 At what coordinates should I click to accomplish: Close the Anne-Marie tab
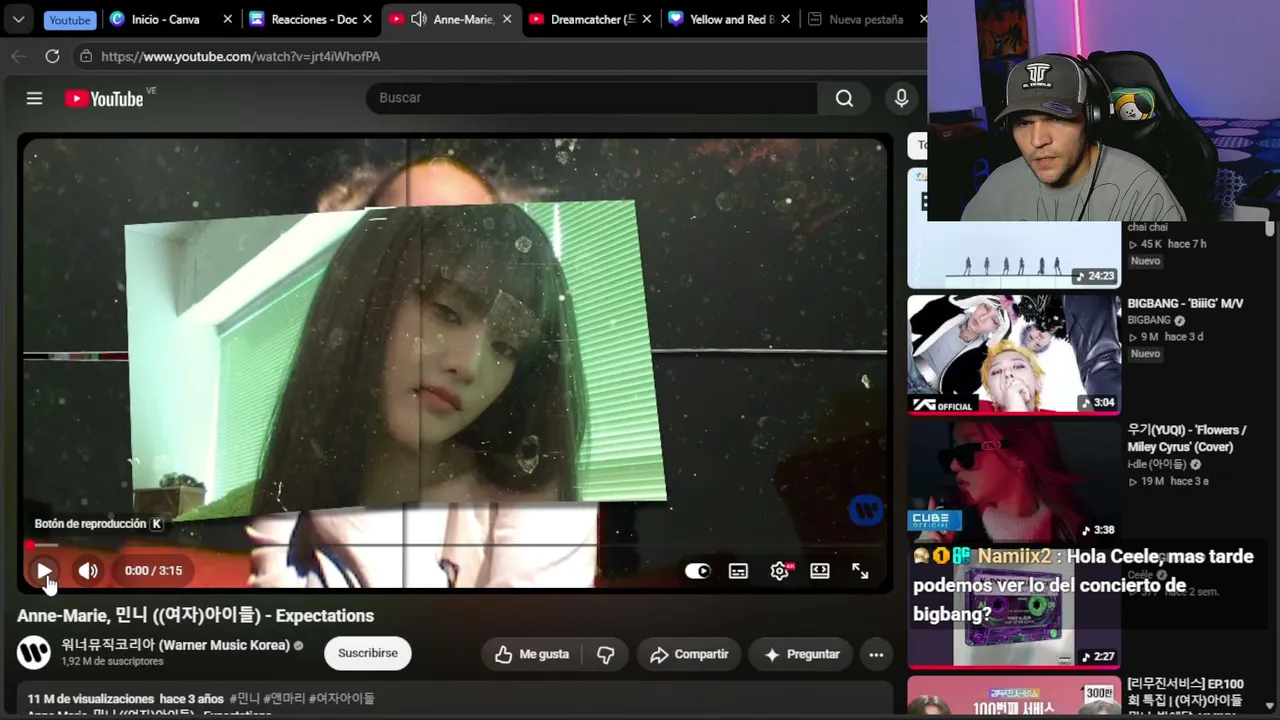(507, 19)
